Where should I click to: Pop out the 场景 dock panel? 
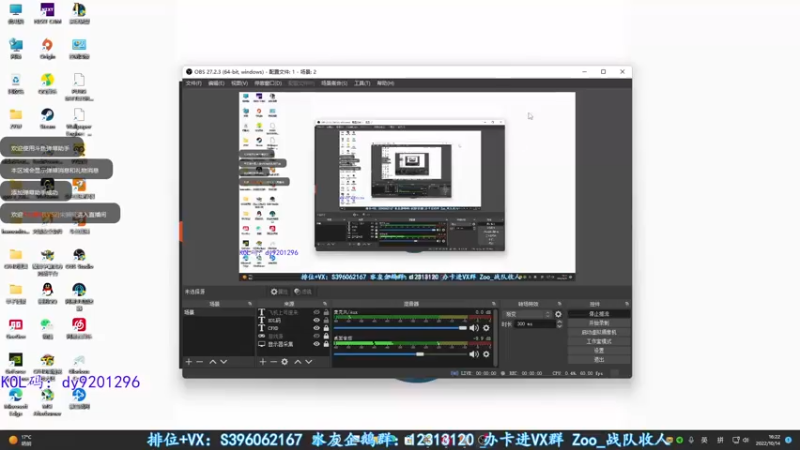(x=250, y=304)
